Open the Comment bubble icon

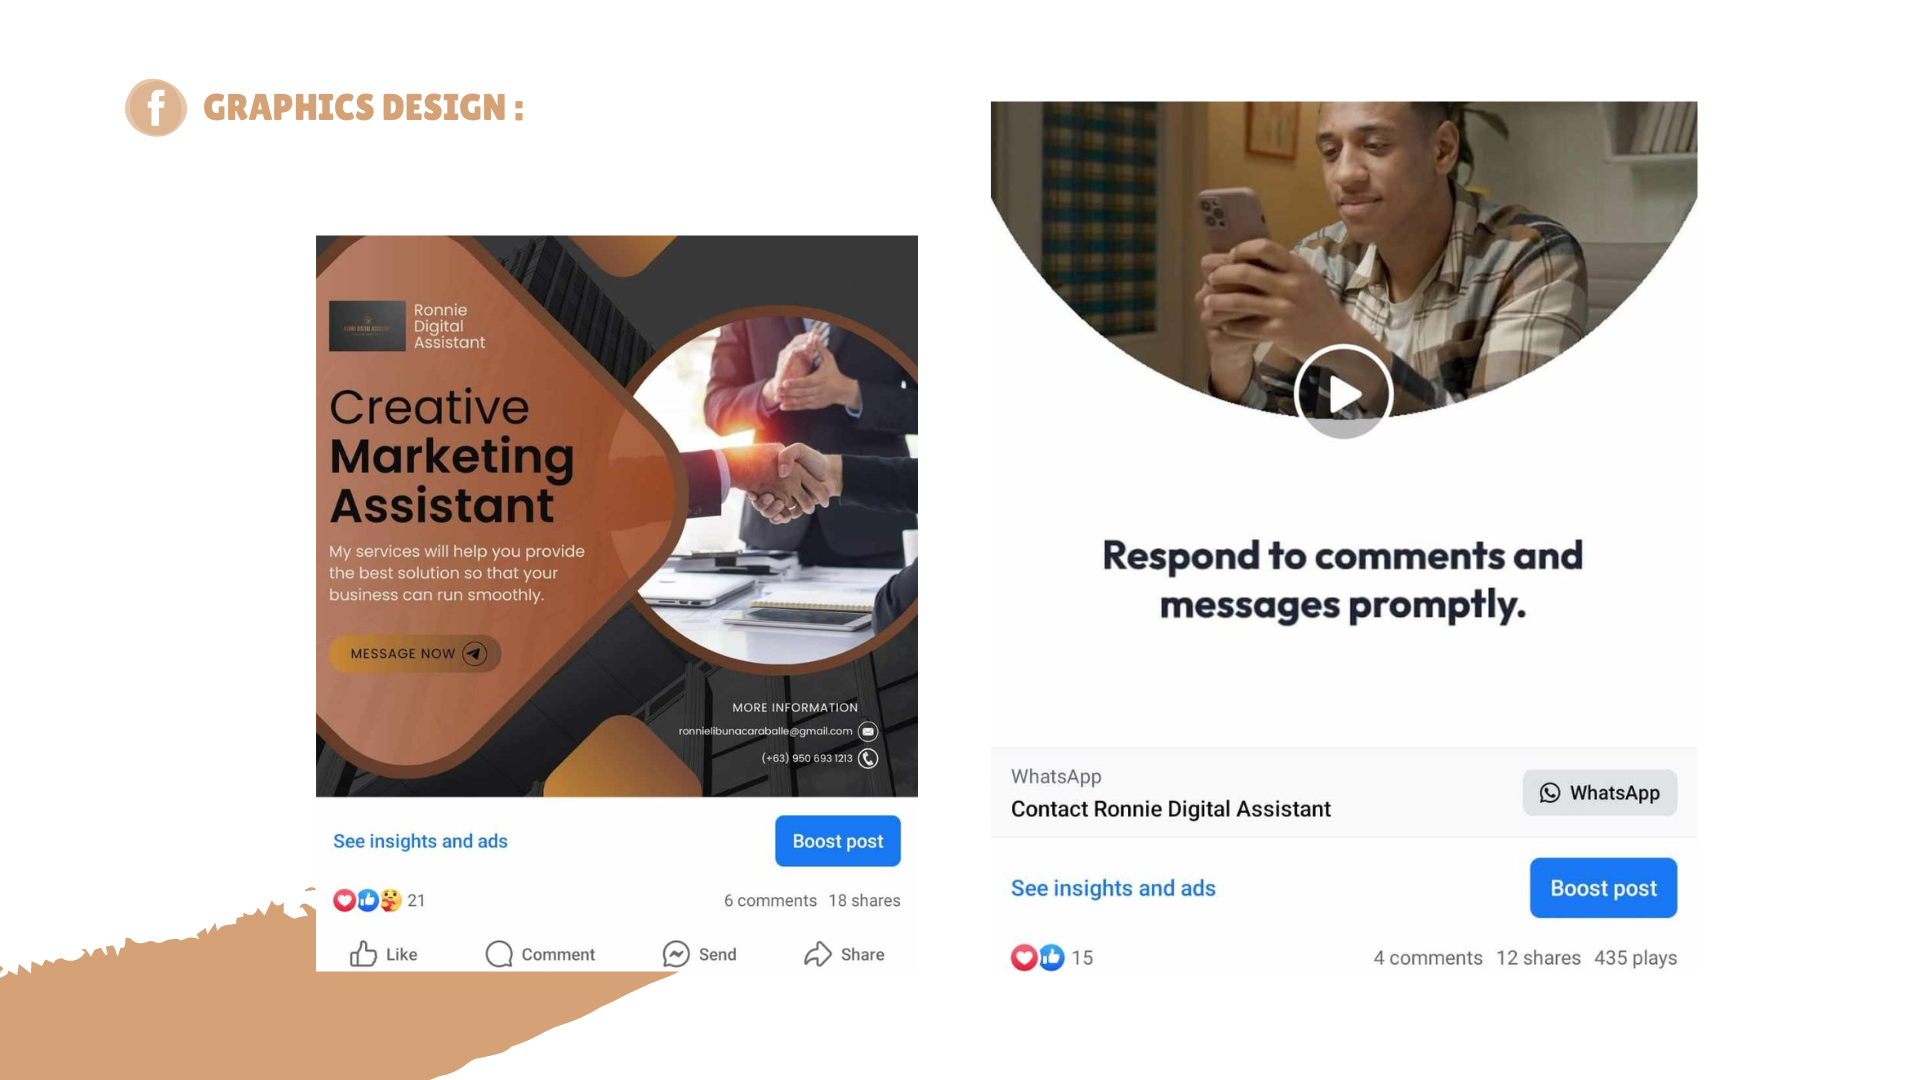tap(499, 954)
